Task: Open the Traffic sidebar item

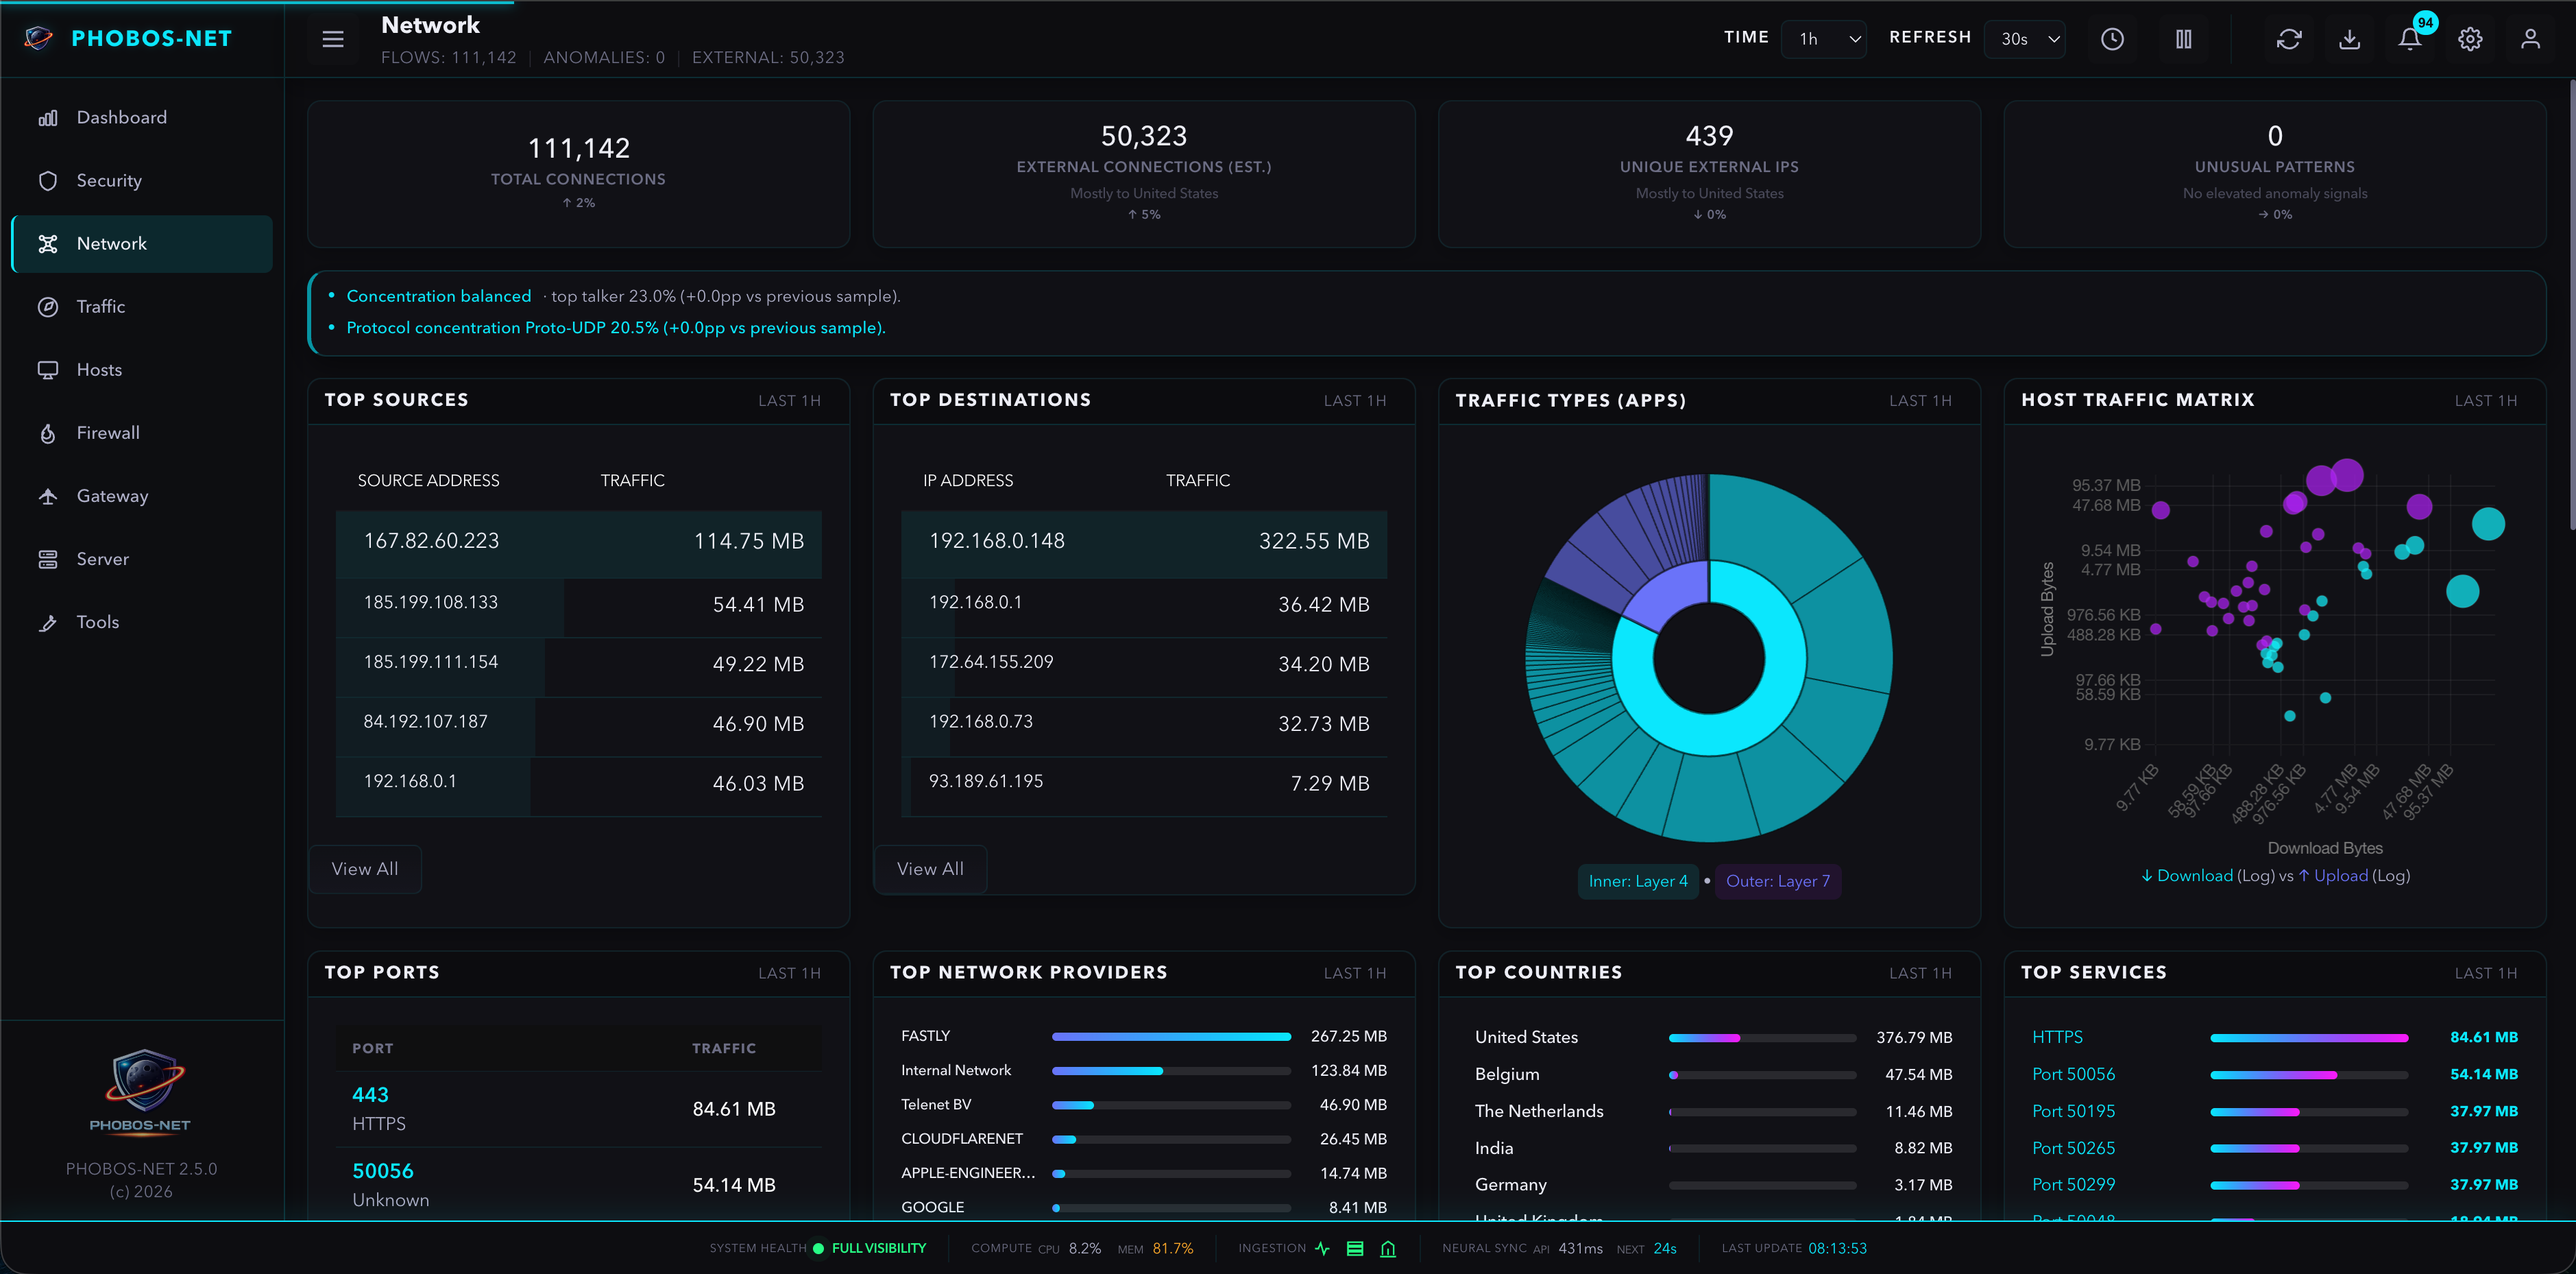Action: [101, 307]
